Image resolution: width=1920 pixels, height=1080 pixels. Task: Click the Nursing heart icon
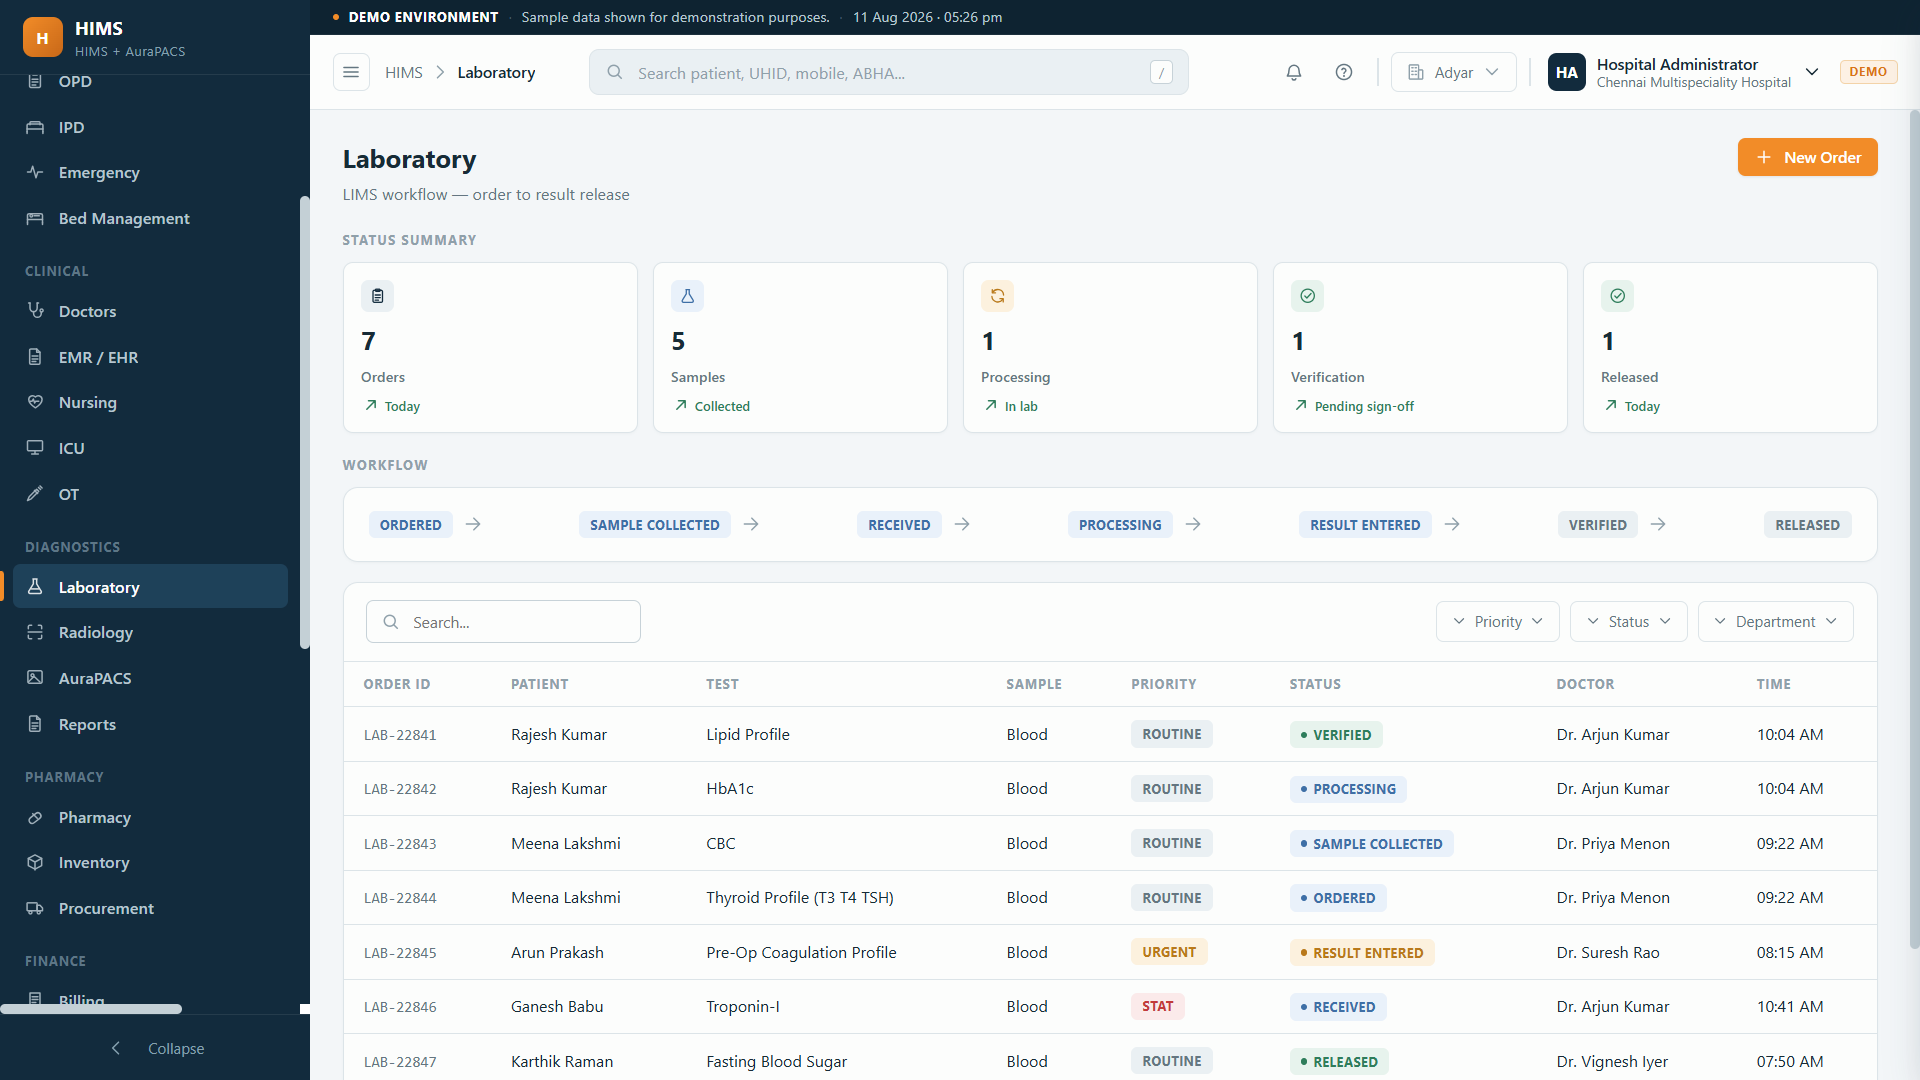click(35, 402)
